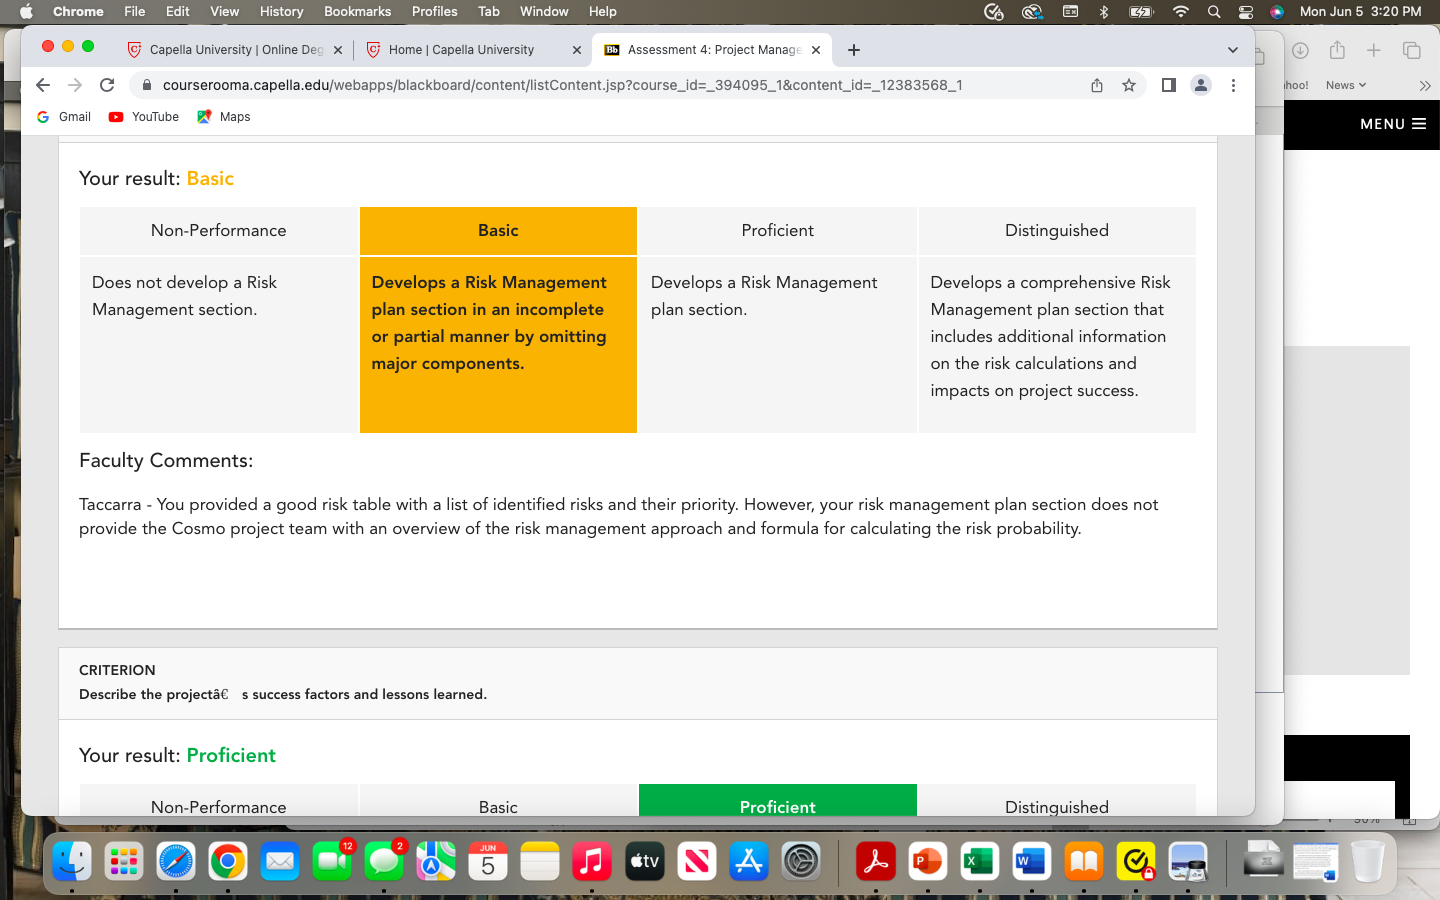
Task: Click Safari's share icon in background window
Action: (1337, 50)
